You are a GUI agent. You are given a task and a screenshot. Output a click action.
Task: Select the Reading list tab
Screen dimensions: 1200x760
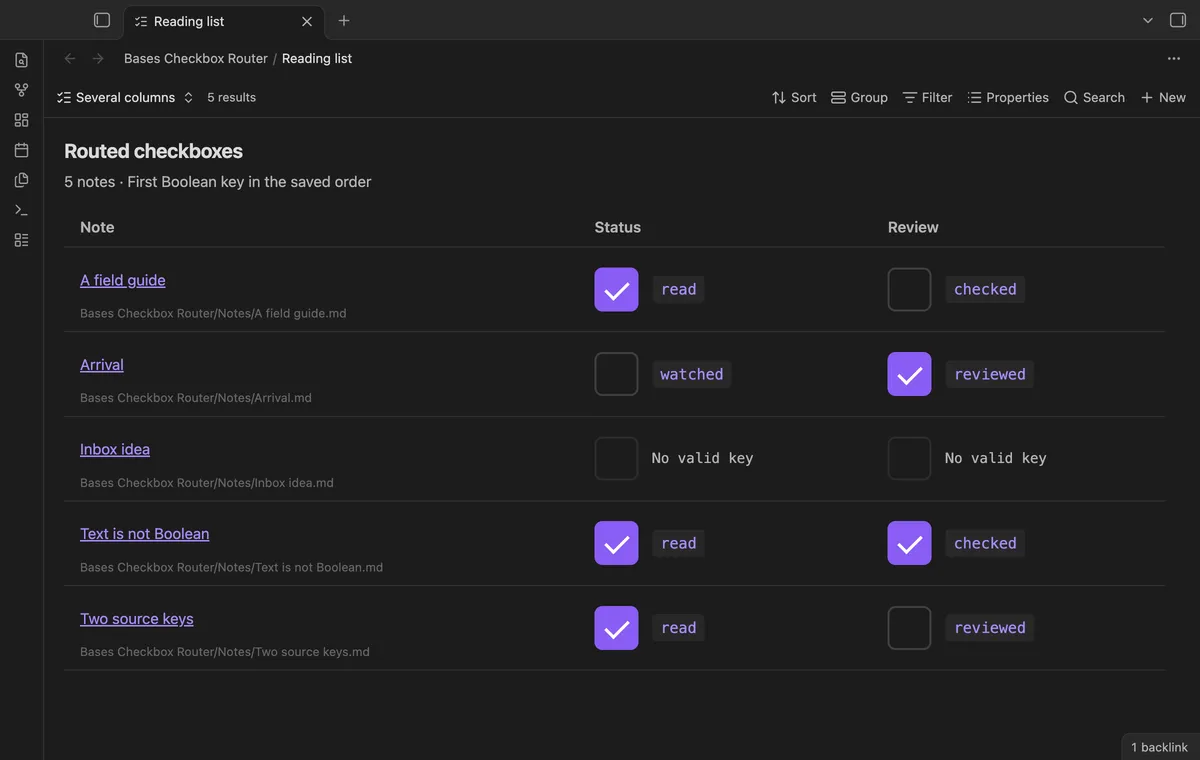tap(223, 21)
